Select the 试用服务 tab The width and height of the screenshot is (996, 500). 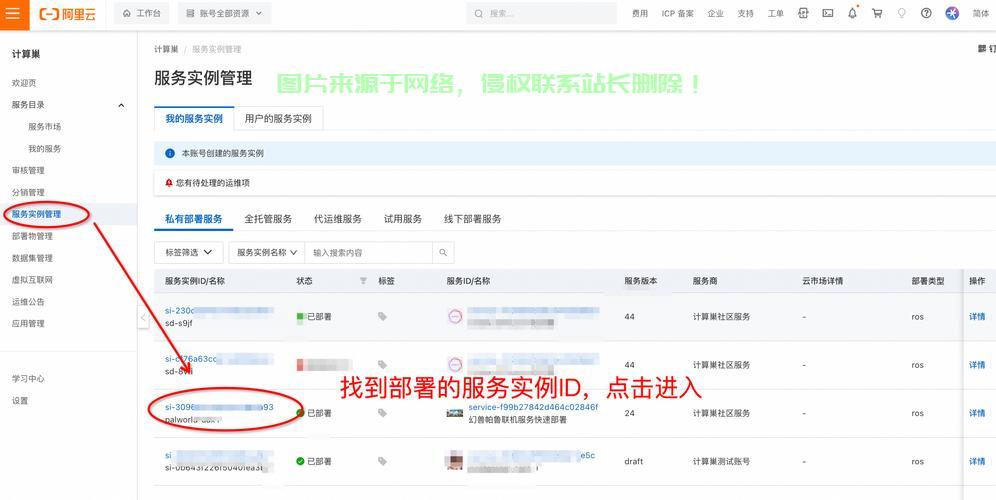tap(402, 219)
